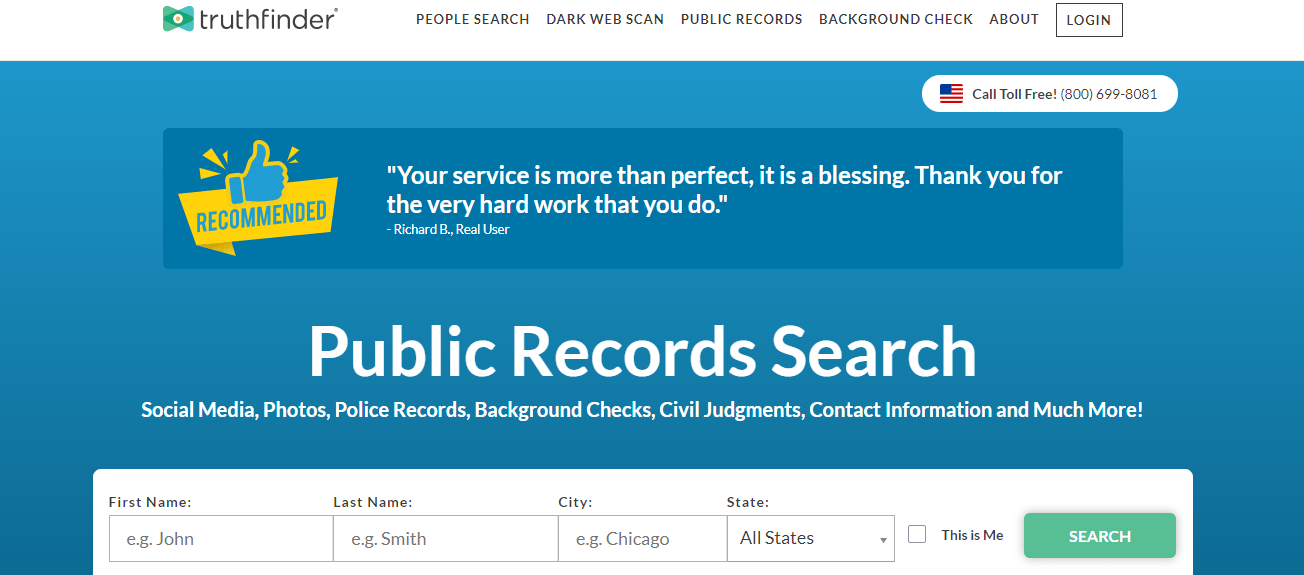
Task: Click the Social Media, Photos subtitle line
Action: click(642, 410)
